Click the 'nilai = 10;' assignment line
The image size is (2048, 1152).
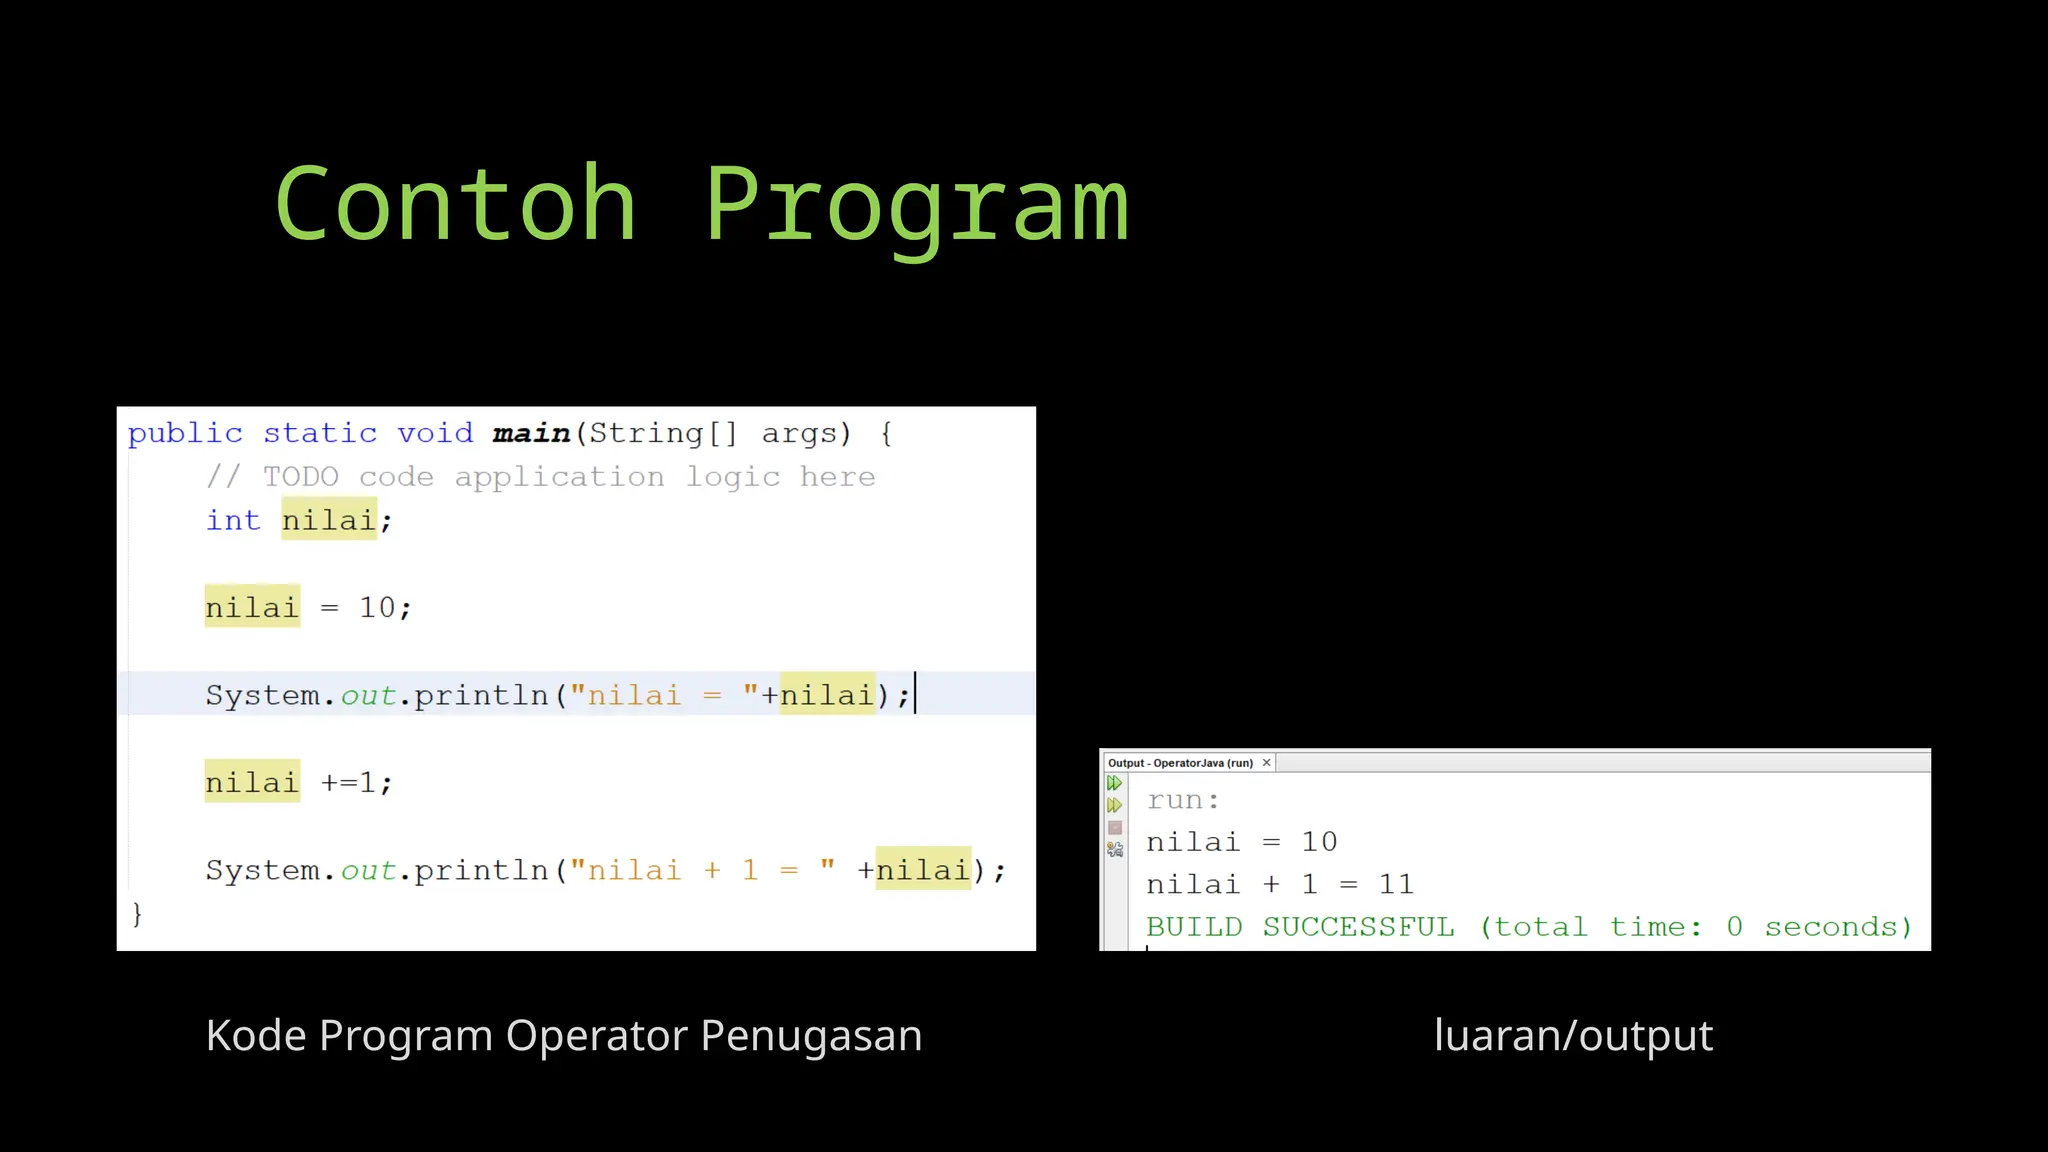pyautogui.click(x=308, y=607)
